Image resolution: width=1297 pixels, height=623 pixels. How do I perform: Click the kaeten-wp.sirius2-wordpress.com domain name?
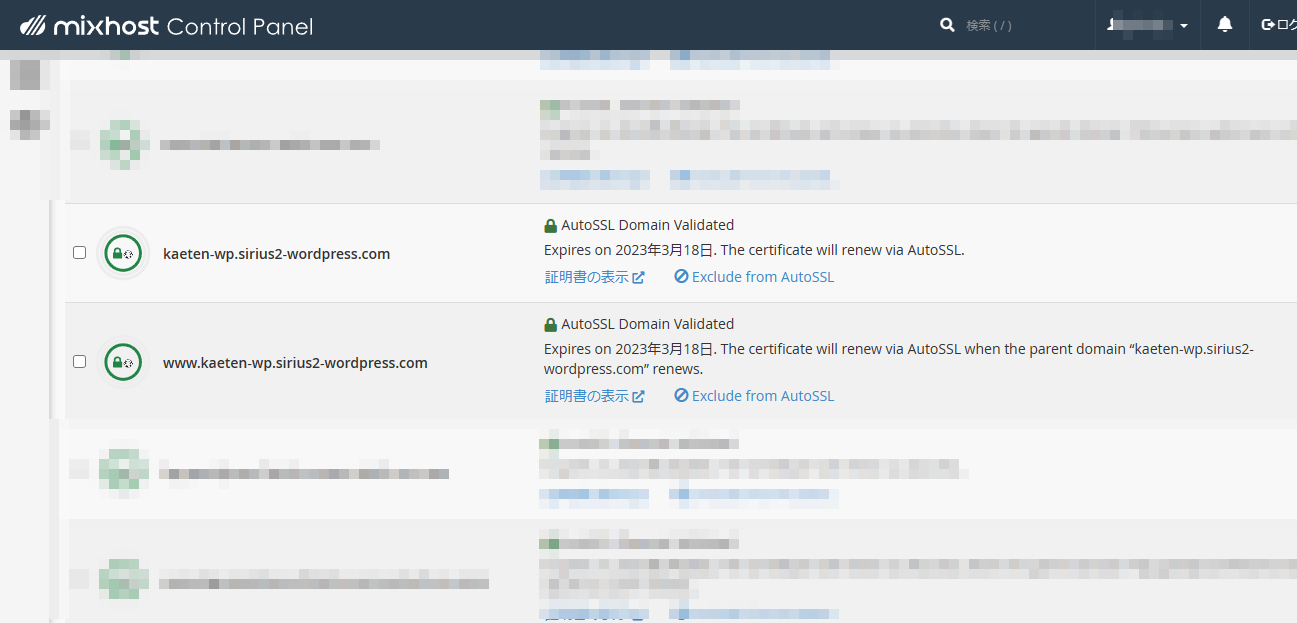[276, 254]
